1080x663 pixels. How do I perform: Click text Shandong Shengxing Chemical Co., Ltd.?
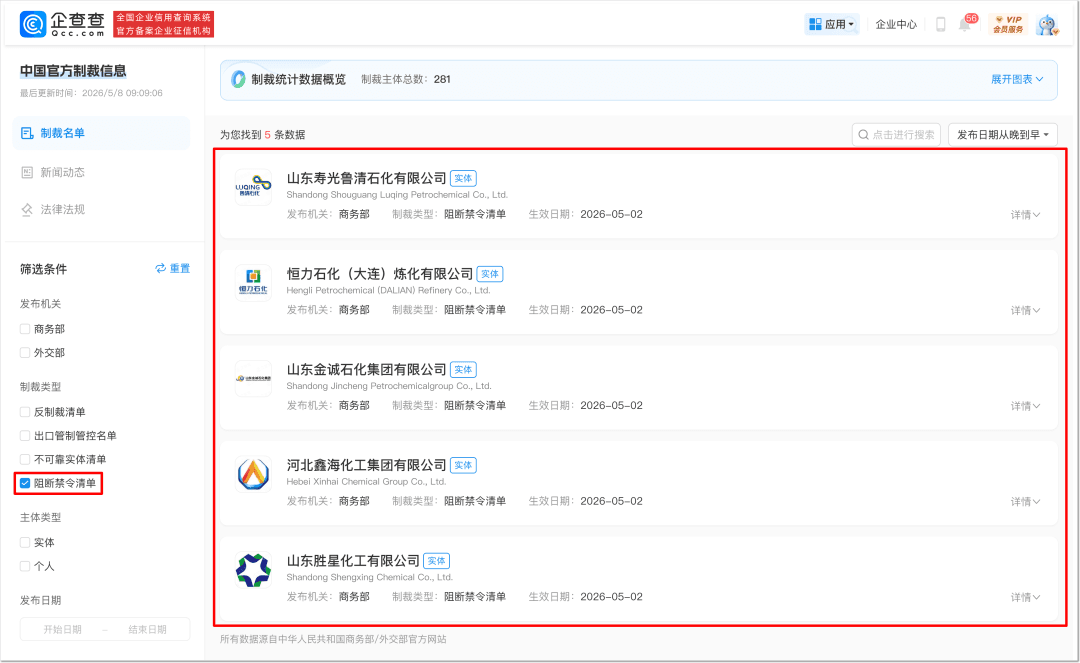click(370, 578)
